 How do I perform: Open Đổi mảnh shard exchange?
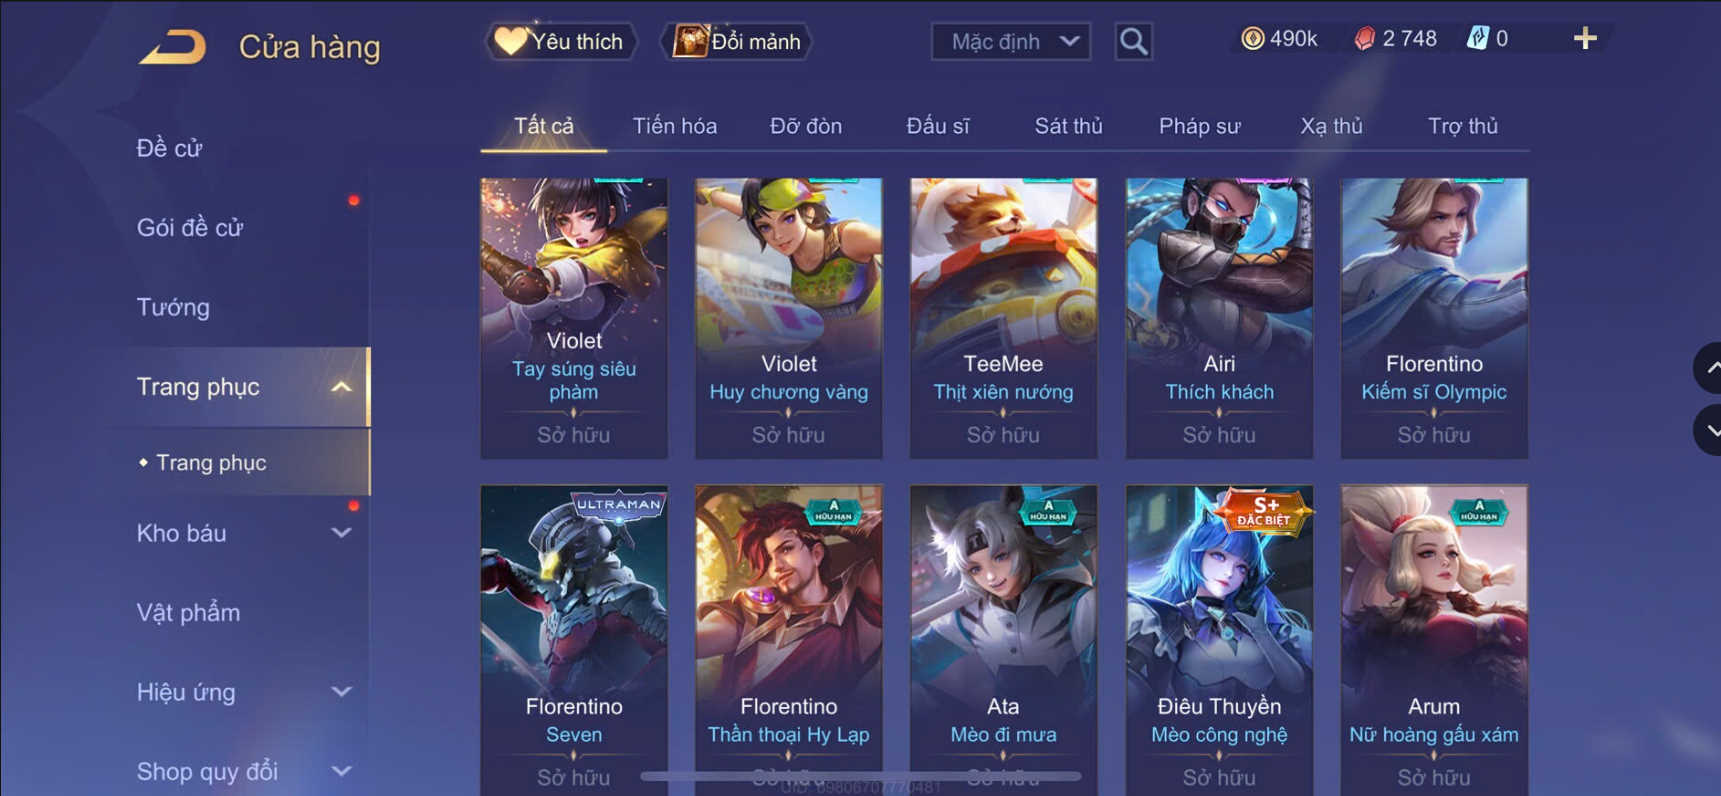737,41
